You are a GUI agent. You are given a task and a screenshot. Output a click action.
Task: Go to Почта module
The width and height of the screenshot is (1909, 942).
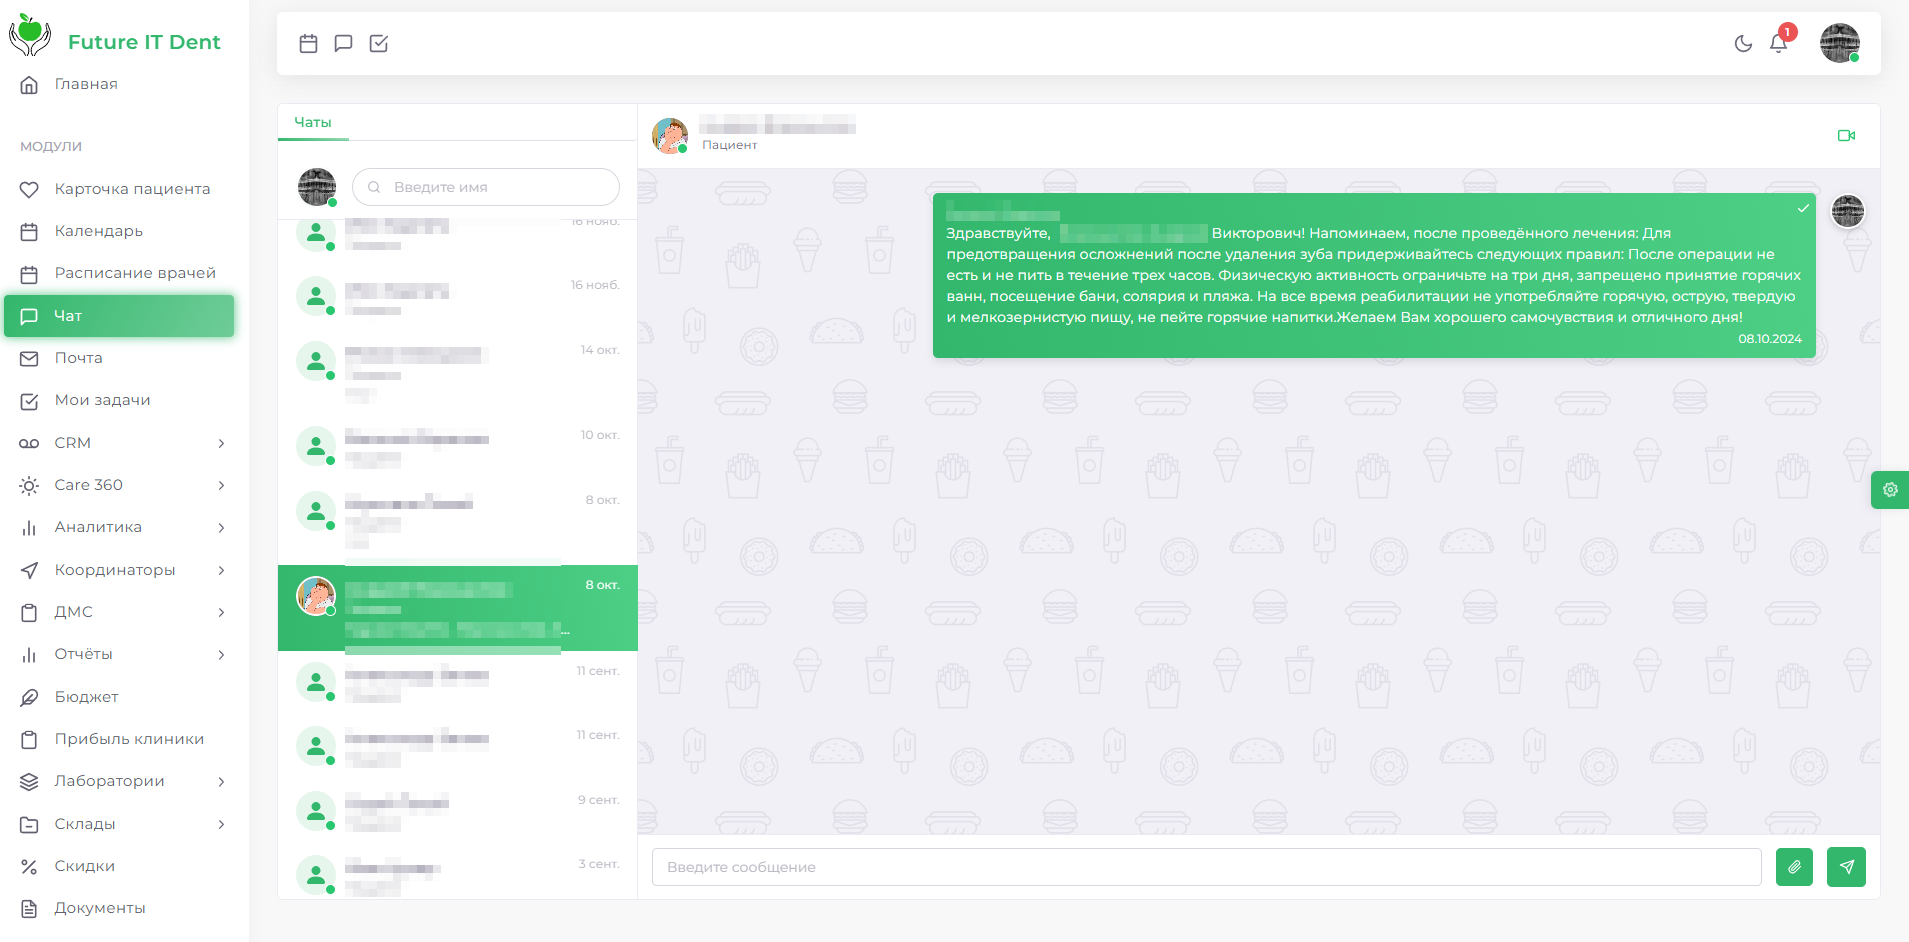[x=78, y=358]
